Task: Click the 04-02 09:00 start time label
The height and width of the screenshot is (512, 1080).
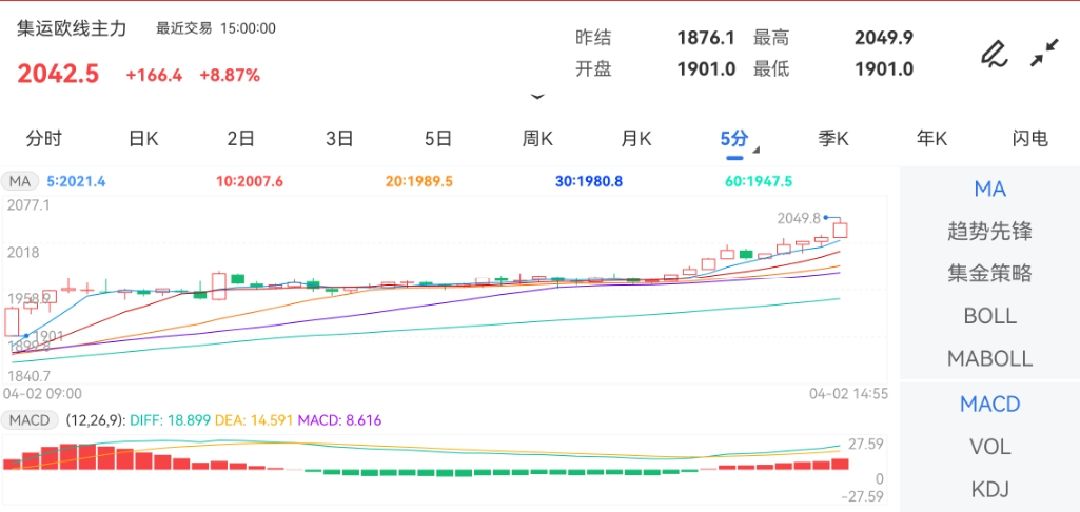Action: pyautogui.click(x=42, y=394)
